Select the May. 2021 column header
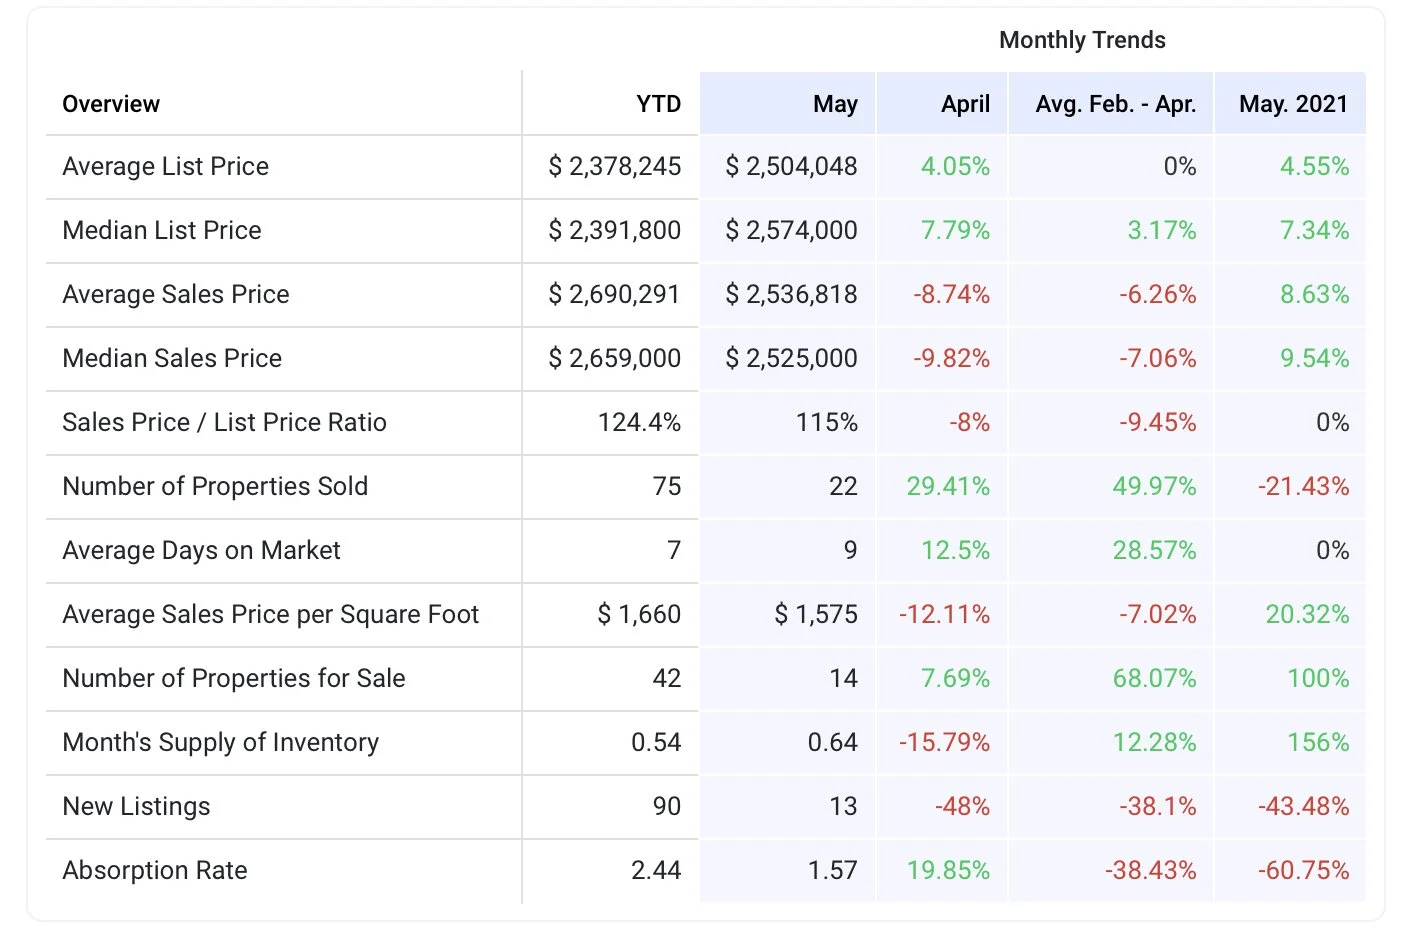The height and width of the screenshot is (935, 1413). [1293, 104]
